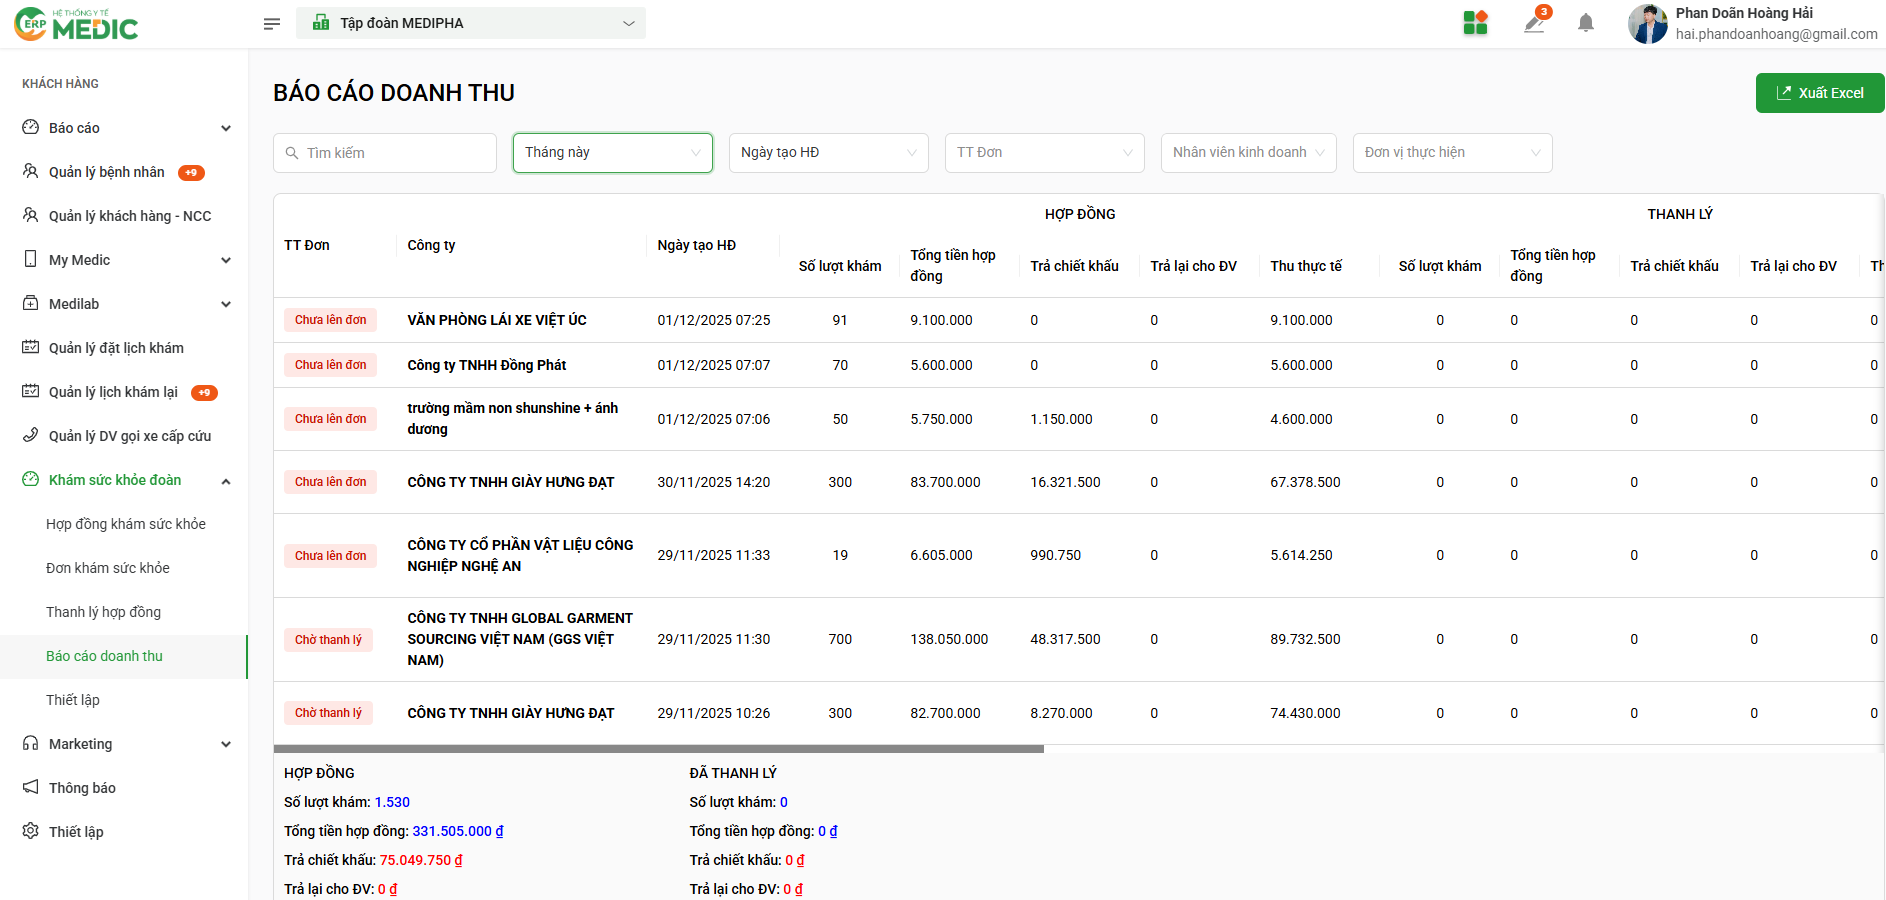The image size is (1886, 900).
Task: Click the ambulance call service phone icon
Action: [x=31, y=436]
